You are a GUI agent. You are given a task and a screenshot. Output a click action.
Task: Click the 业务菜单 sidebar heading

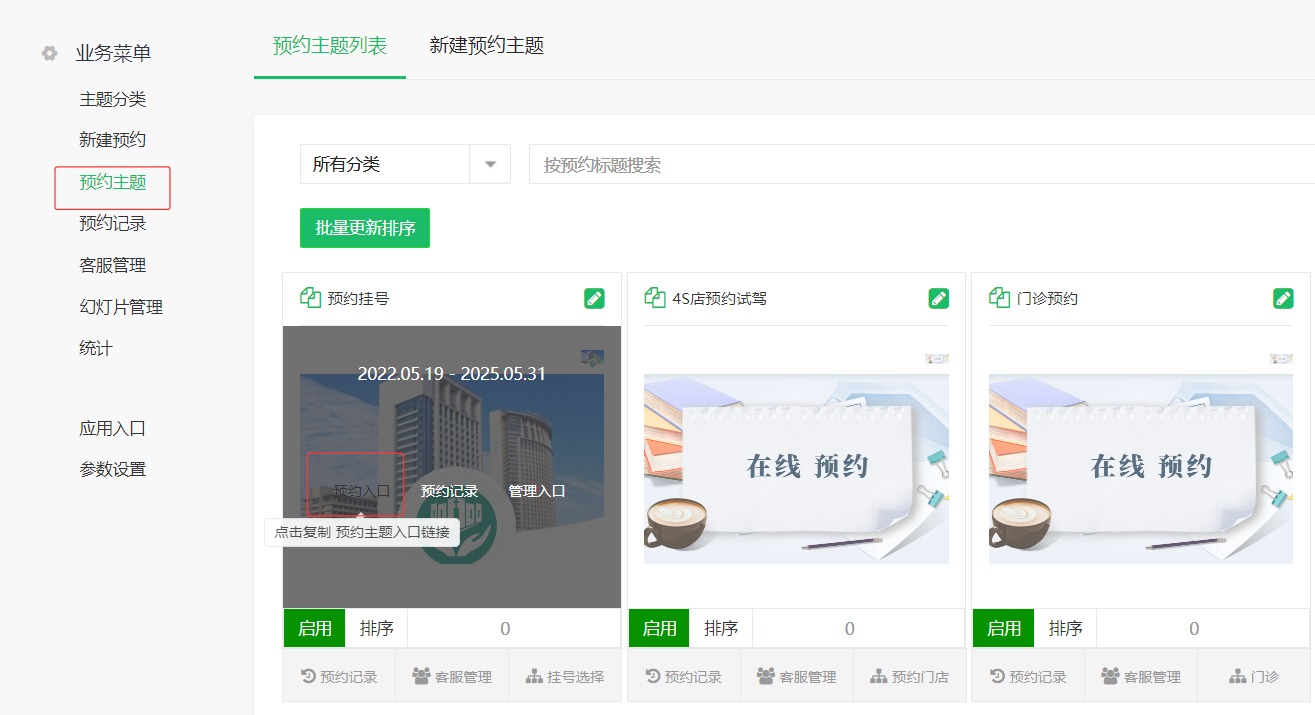click(113, 53)
